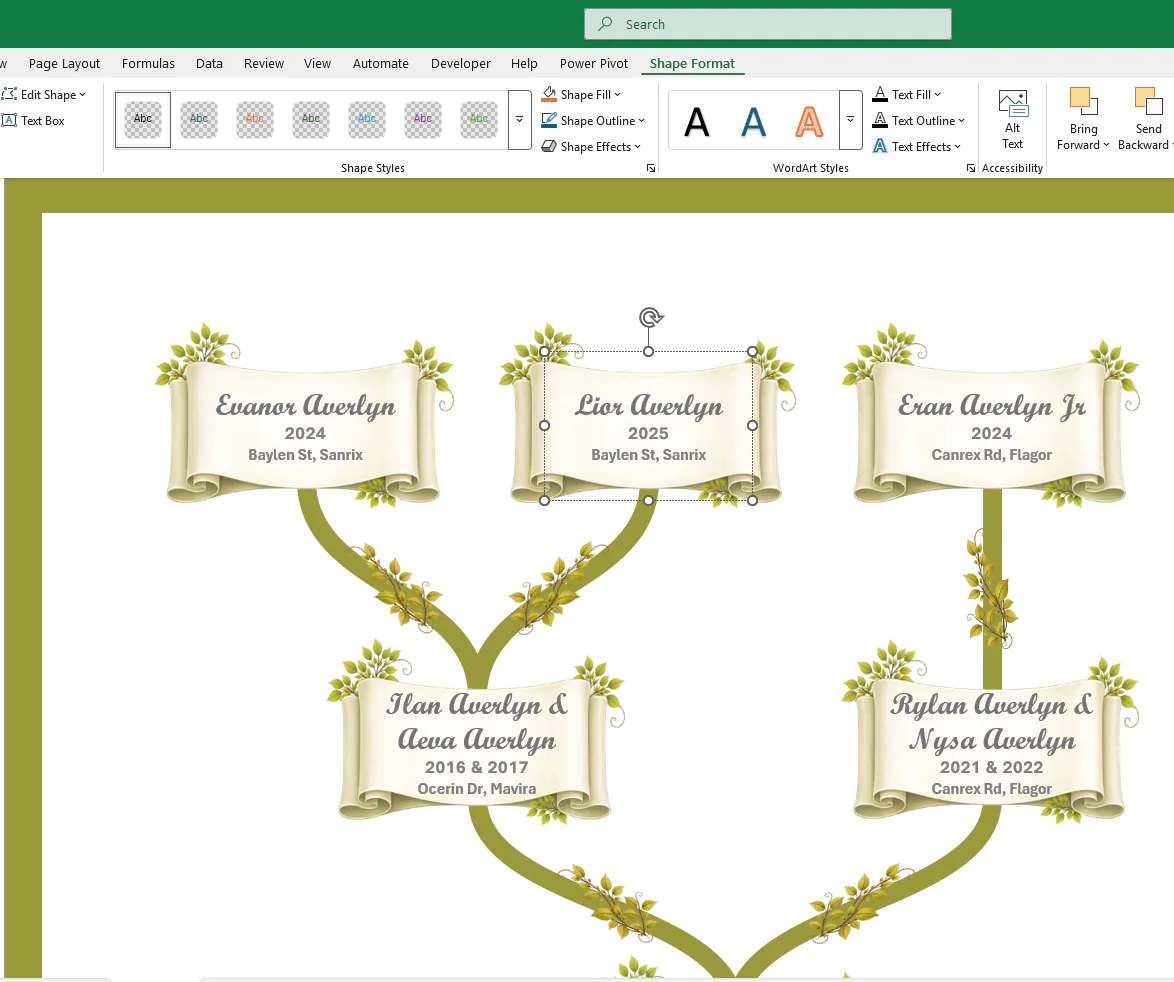Switch to the Page Layout tab
This screenshot has width=1174, height=982.
(64, 64)
